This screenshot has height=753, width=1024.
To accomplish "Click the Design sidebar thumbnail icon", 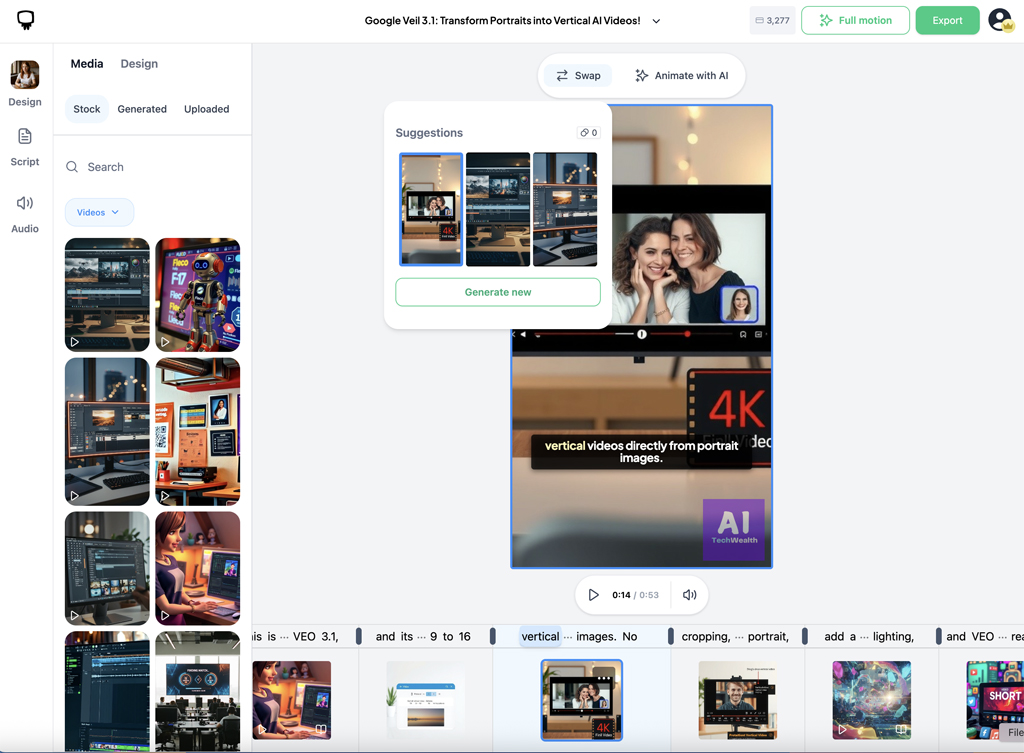I will click(x=25, y=76).
